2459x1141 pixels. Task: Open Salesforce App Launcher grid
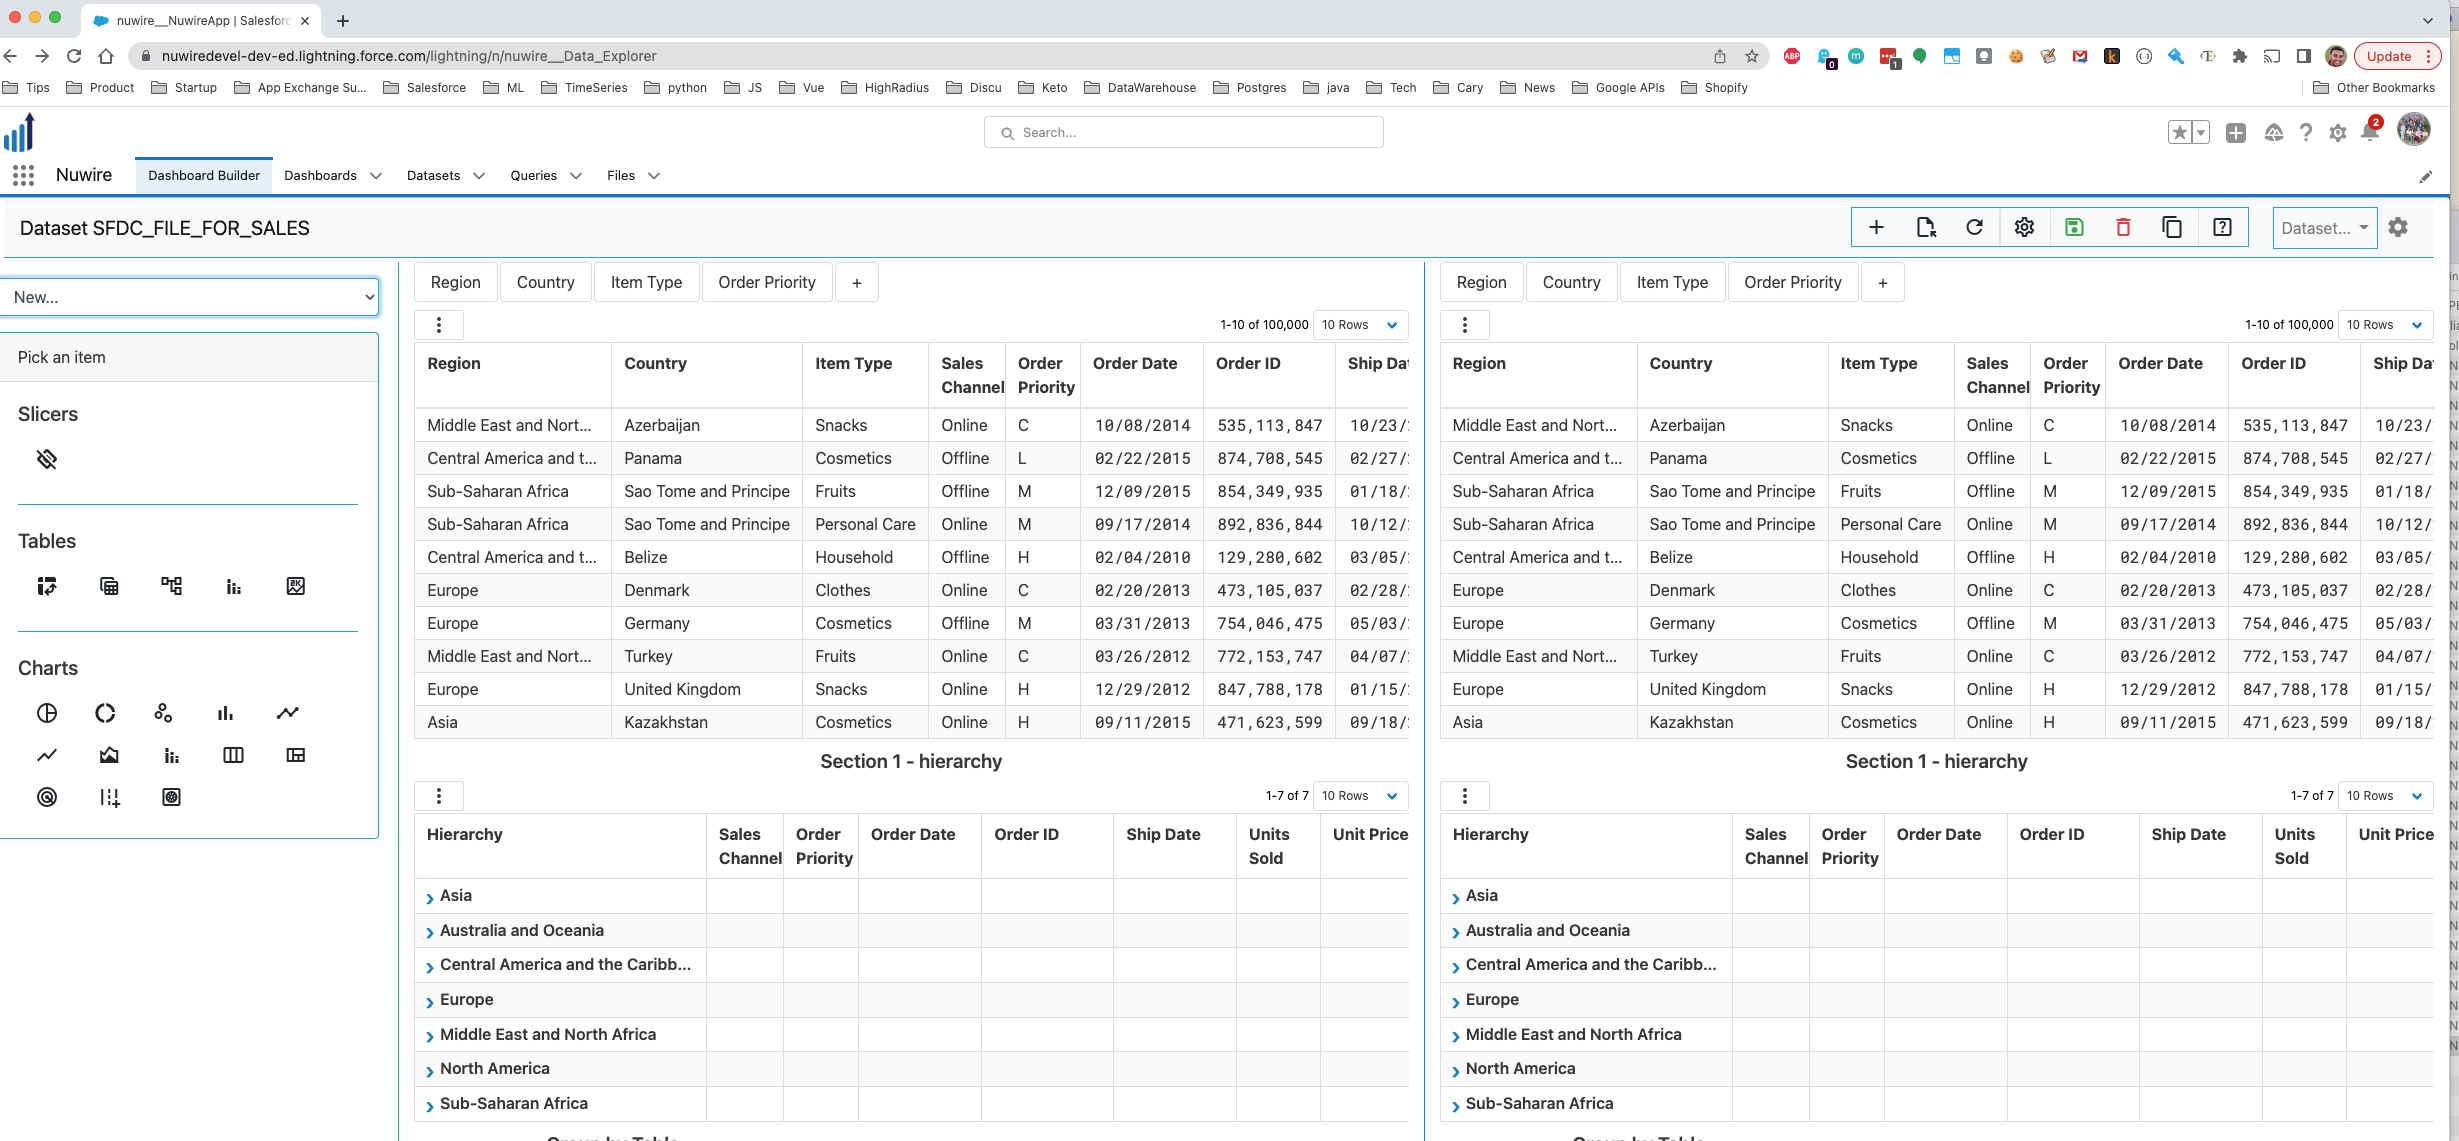coord(23,175)
